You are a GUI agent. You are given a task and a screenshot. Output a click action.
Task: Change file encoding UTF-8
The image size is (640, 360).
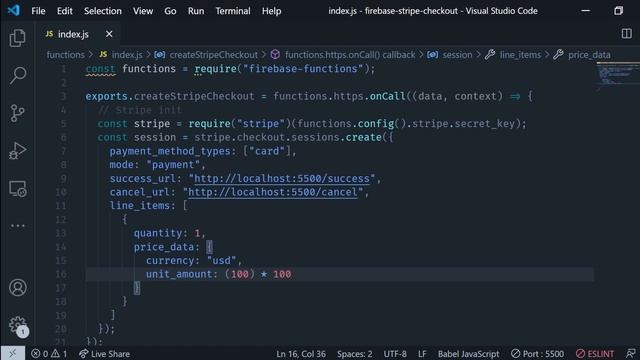tap(395, 354)
